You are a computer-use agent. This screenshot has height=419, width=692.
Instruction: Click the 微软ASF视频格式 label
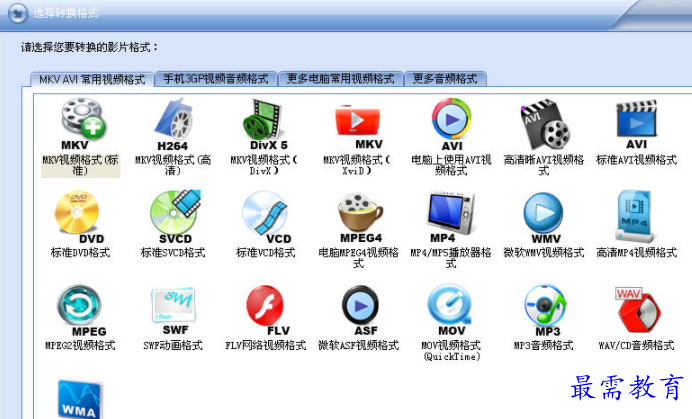point(358,345)
